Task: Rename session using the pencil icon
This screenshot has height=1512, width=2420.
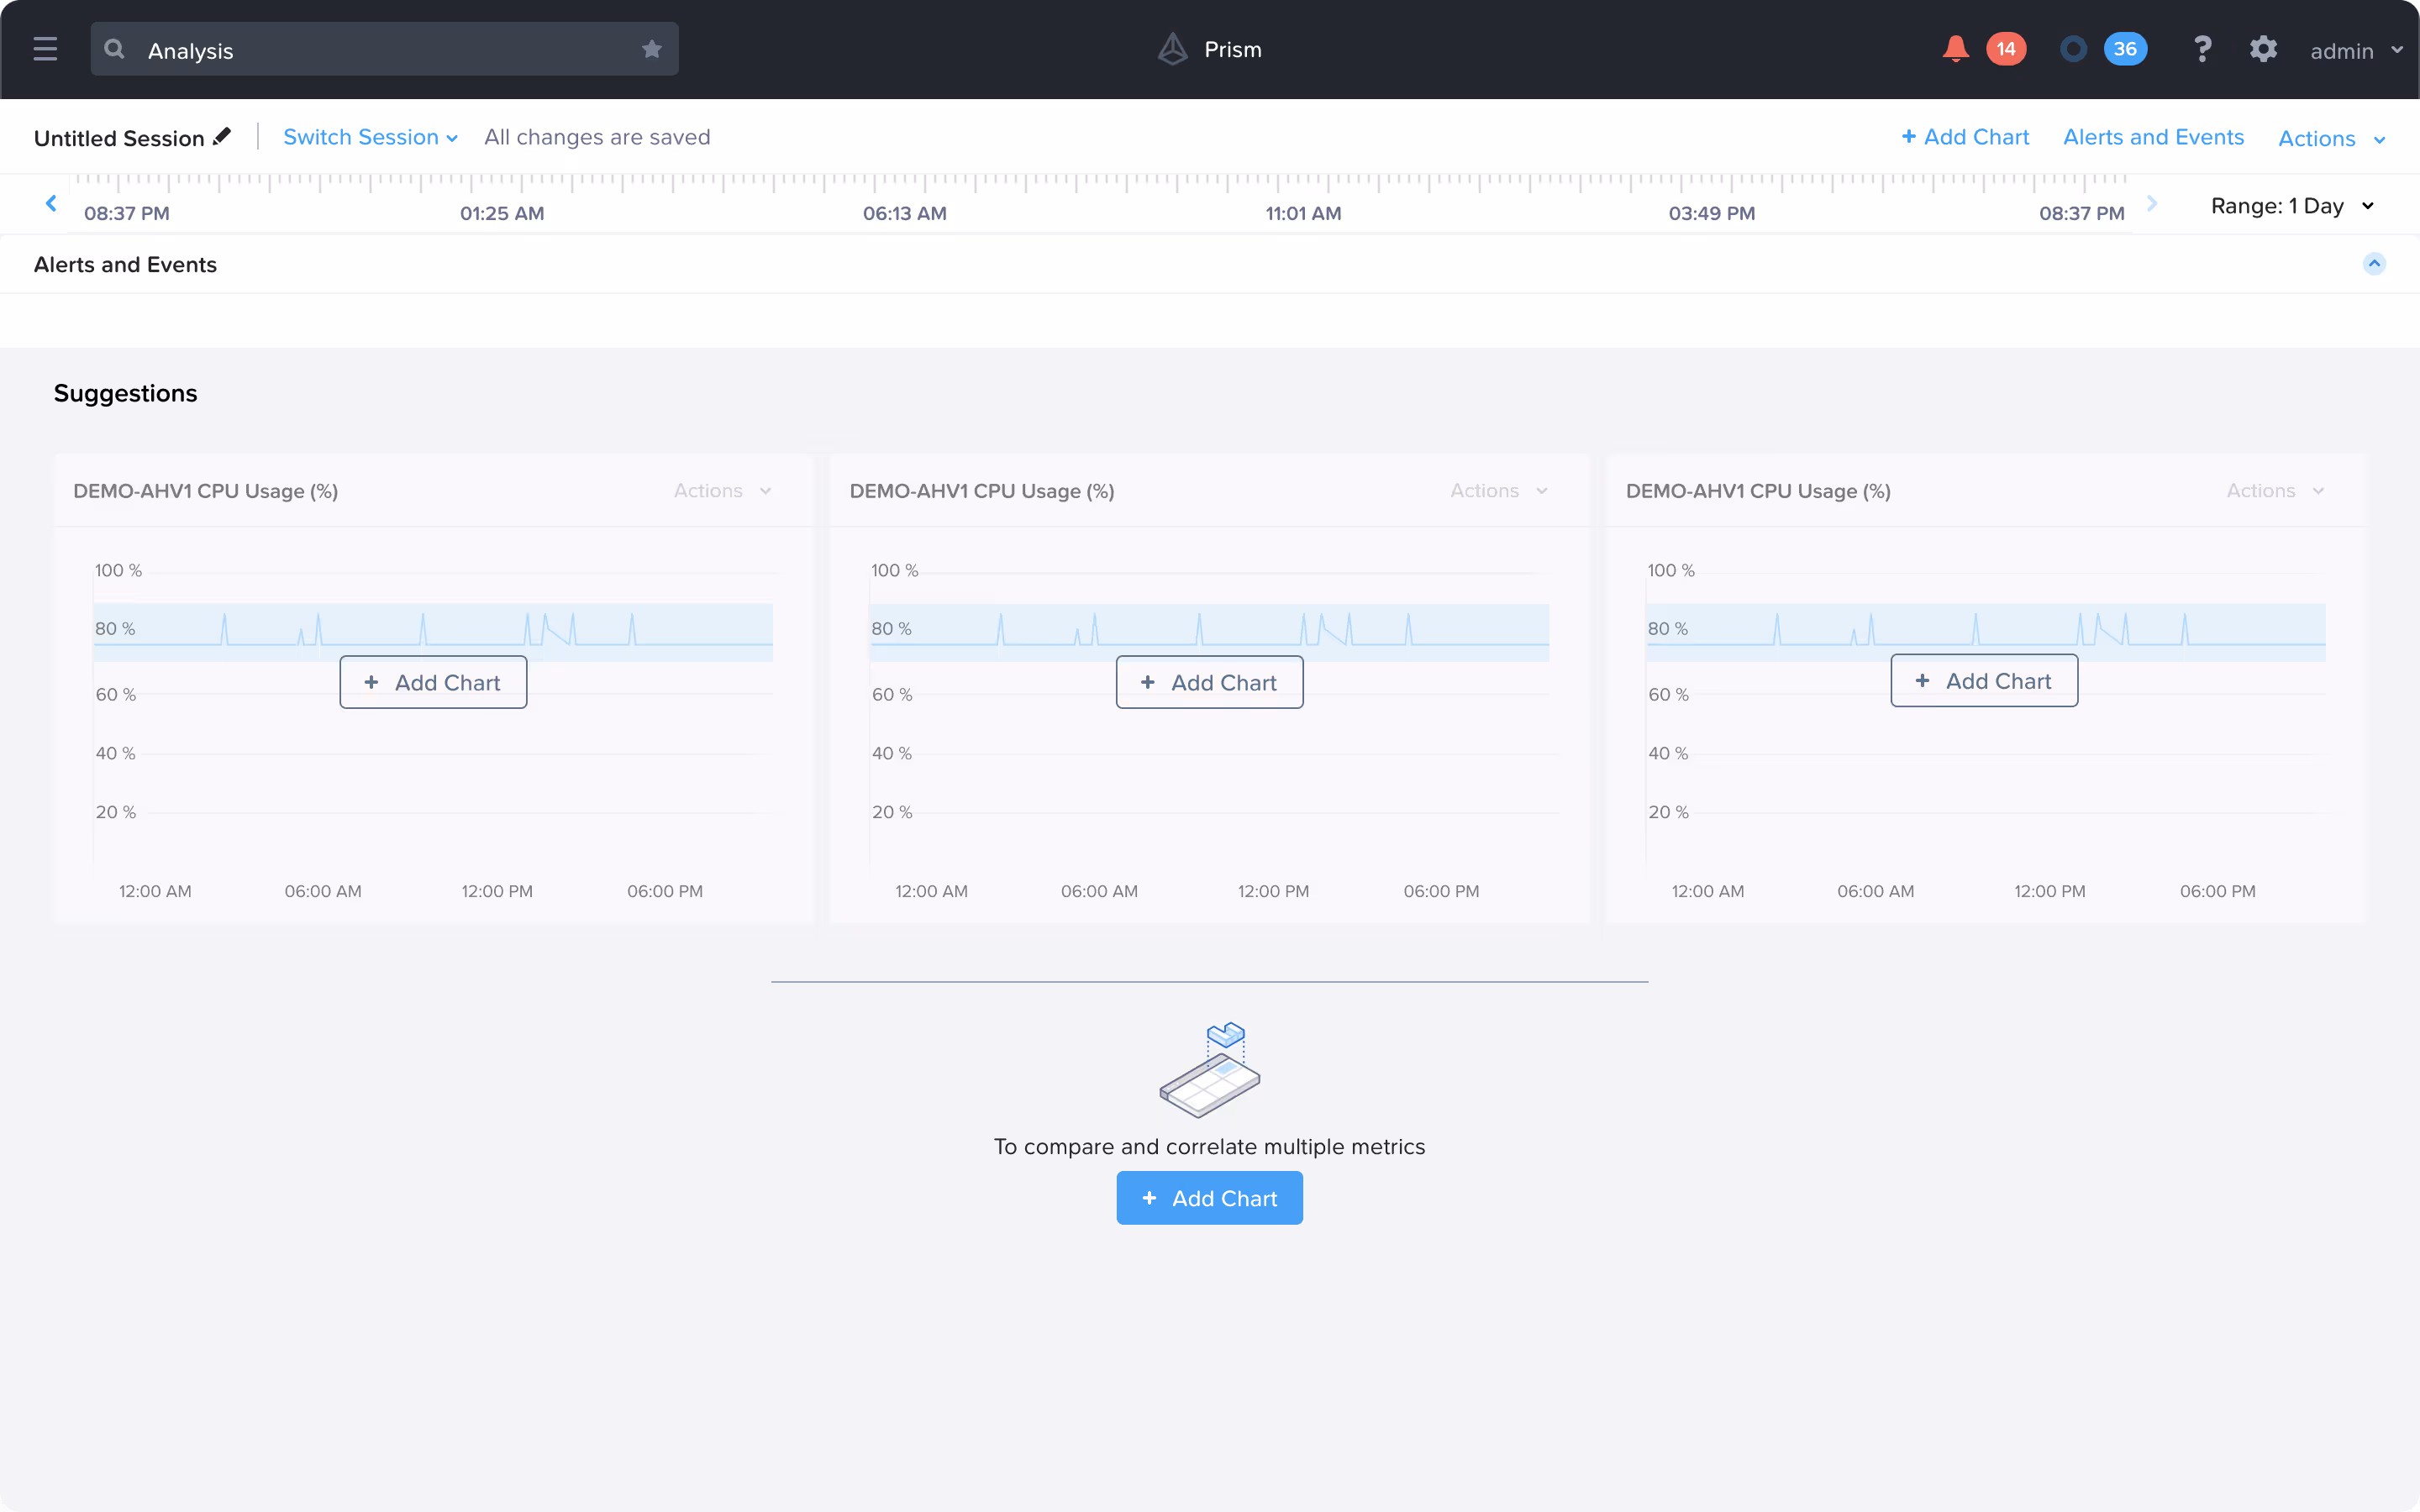Action: [x=222, y=137]
